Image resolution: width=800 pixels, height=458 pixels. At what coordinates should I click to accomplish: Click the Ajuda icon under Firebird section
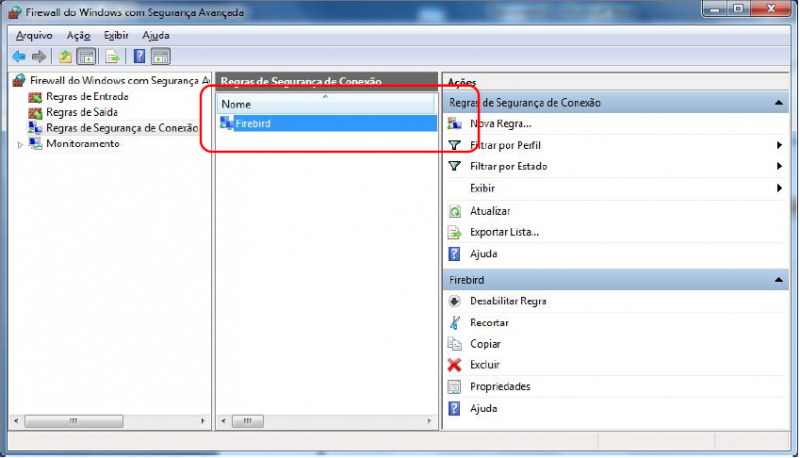454,409
